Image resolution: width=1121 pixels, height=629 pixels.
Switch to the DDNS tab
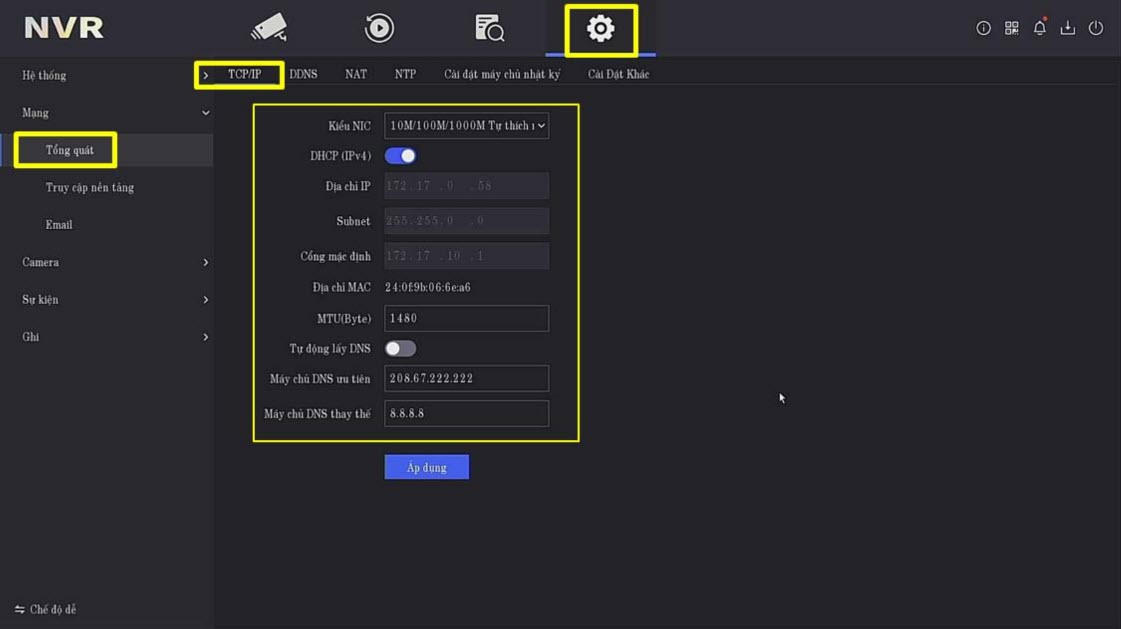303,75
